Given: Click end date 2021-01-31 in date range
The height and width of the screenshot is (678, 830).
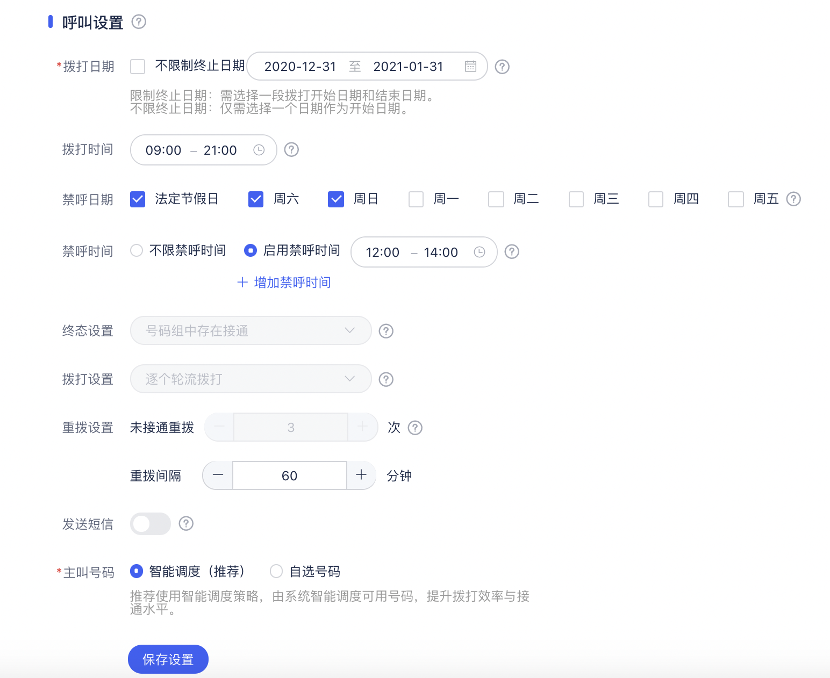Looking at the screenshot, I should (x=408, y=67).
